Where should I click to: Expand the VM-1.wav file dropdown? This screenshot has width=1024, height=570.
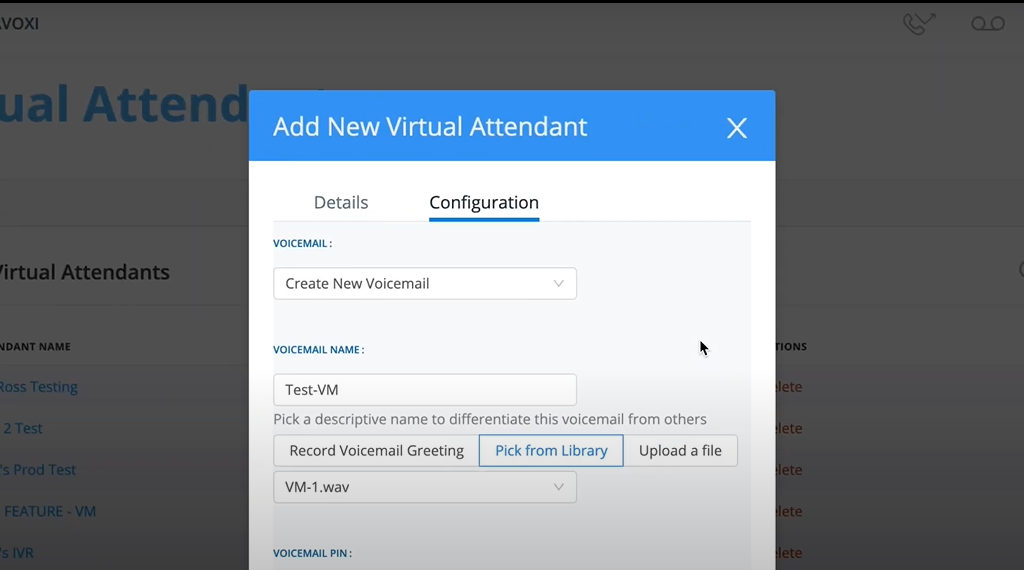click(x=425, y=487)
